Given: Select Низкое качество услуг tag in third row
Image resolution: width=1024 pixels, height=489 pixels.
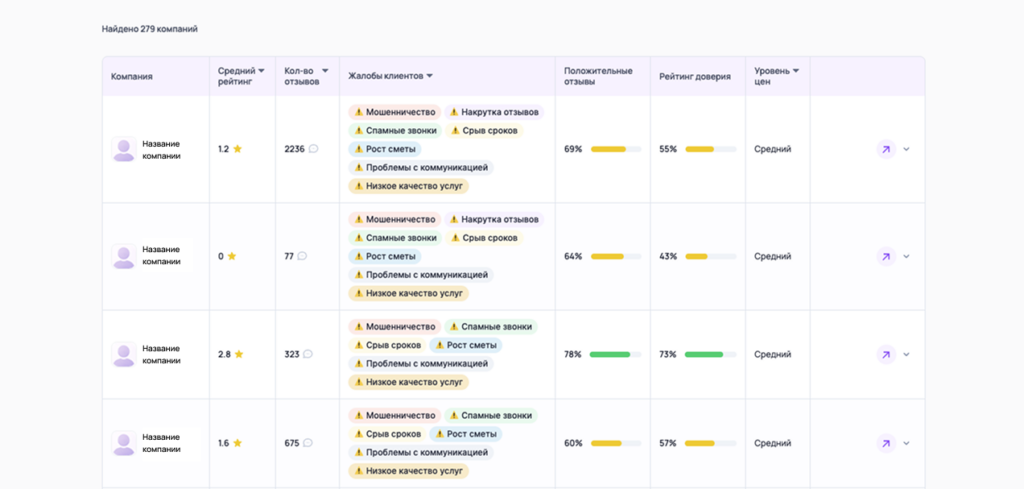Looking at the screenshot, I should pos(408,382).
